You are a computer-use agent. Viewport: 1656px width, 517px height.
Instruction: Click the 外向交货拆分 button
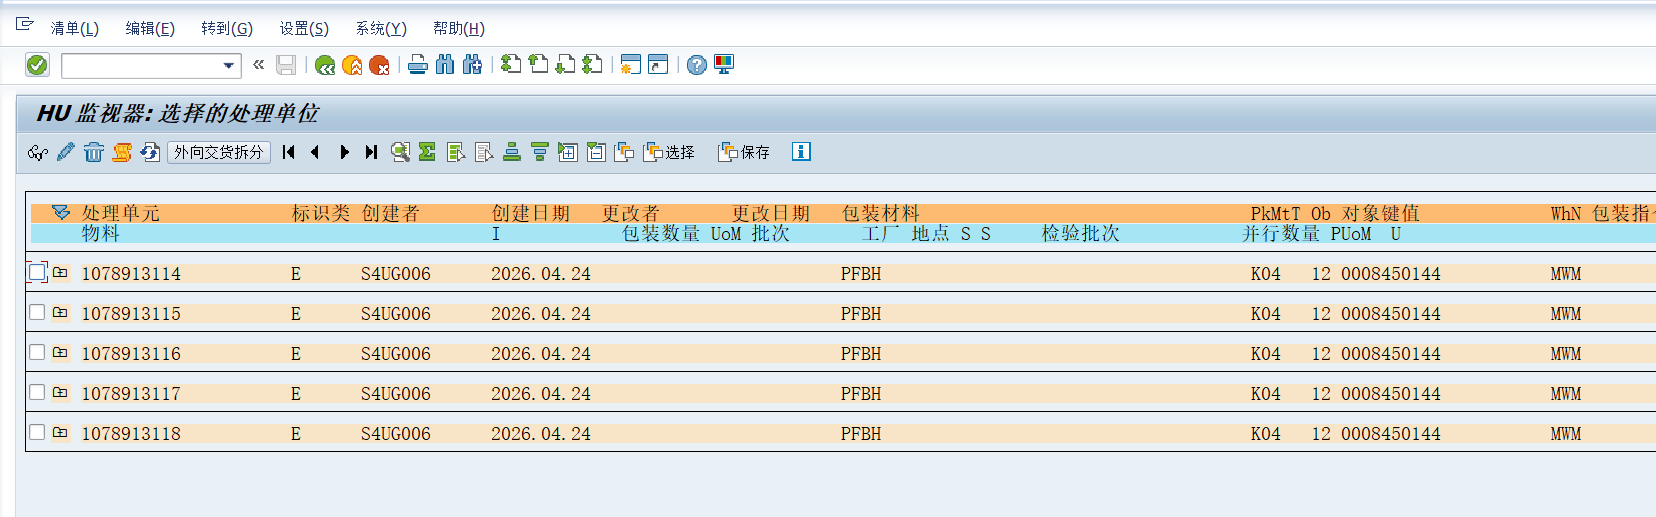pos(219,152)
